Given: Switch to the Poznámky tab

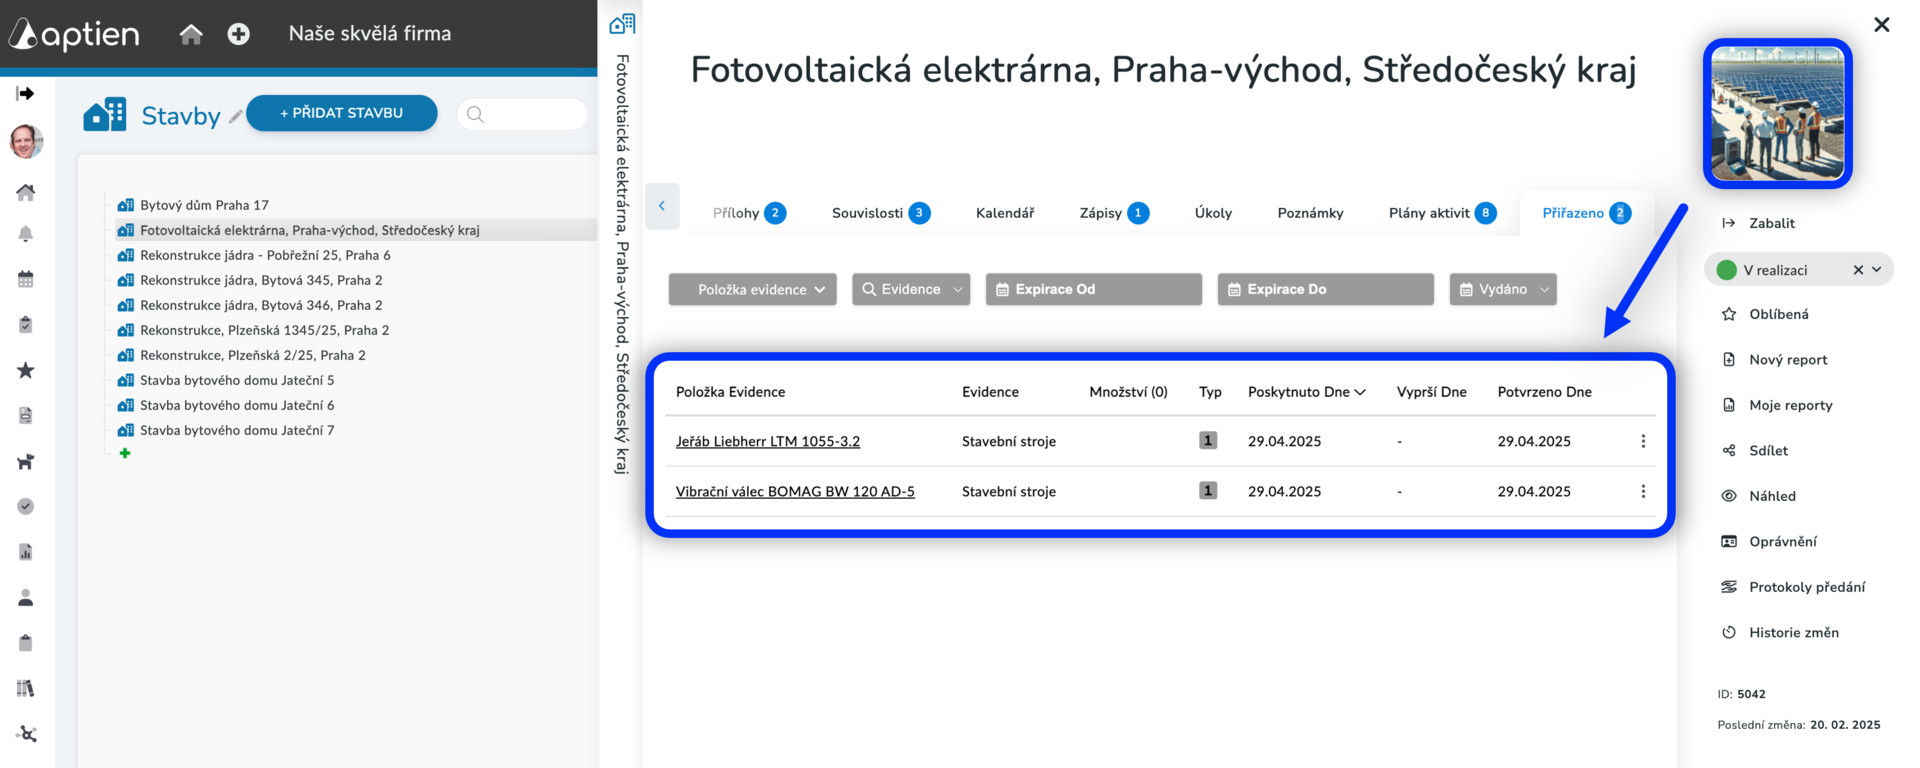Looking at the screenshot, I should (1310, 213).
